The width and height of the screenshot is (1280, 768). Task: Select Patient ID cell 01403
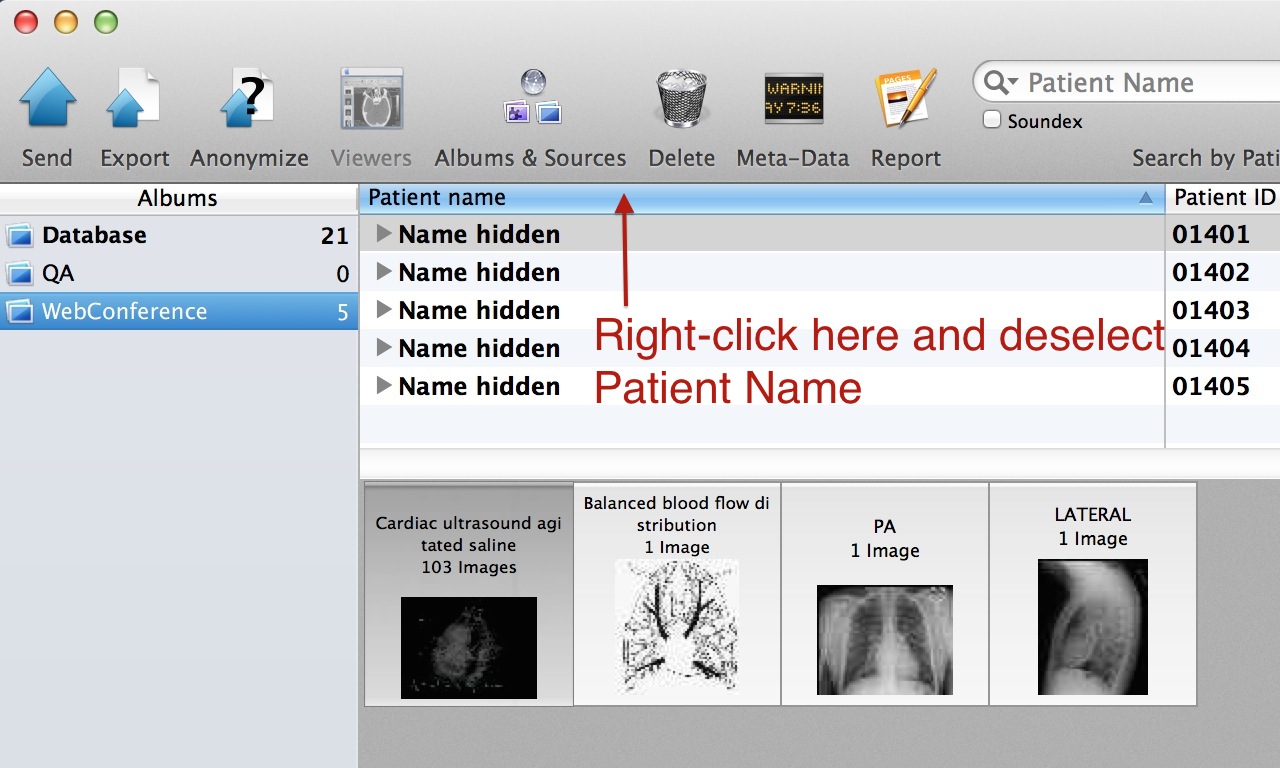(1211, 311)
